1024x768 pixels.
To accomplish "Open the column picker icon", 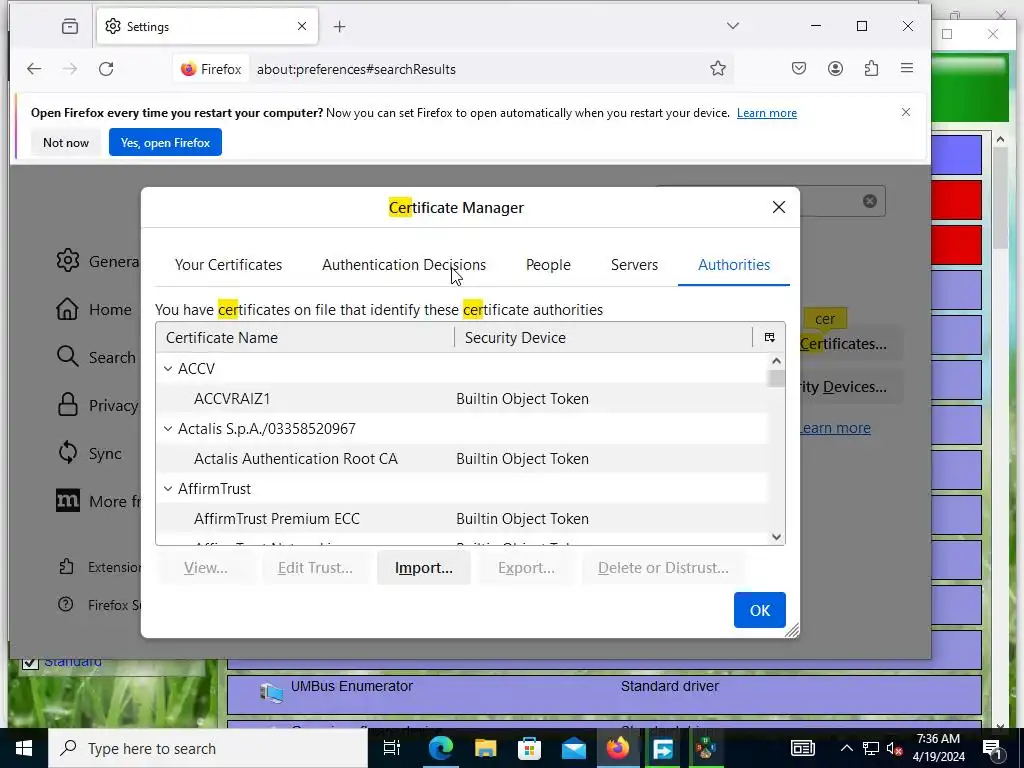I will 769,338.
